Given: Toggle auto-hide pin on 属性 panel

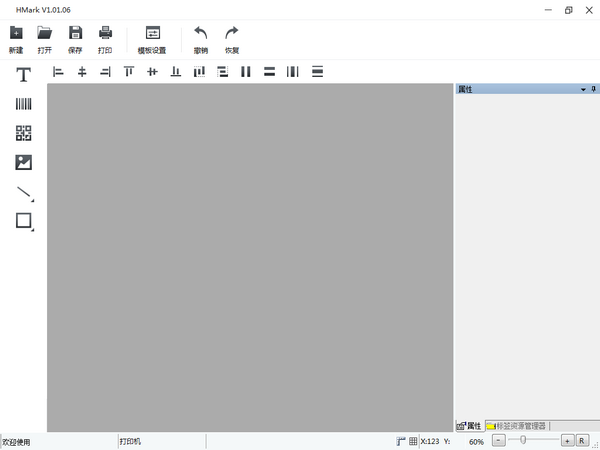Looking at the screenshot, I should click(593, 89).
